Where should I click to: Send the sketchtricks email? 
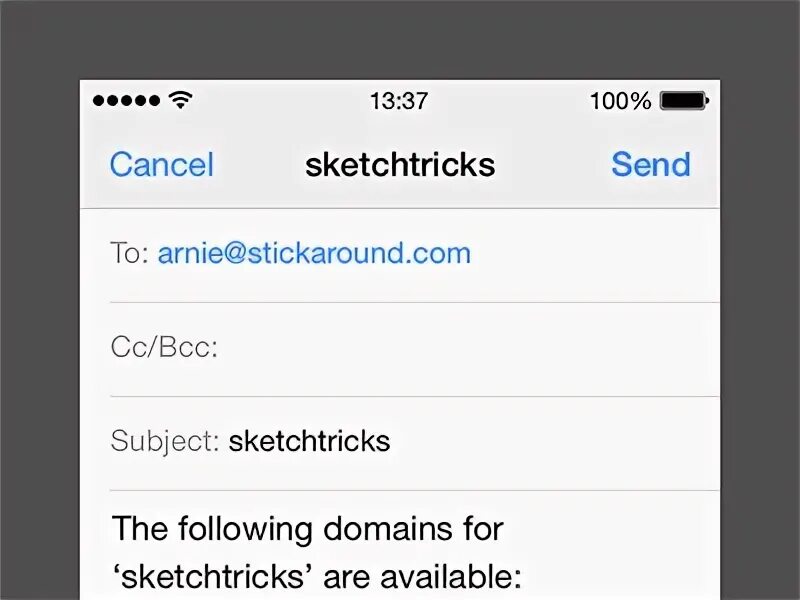pyautogui.click(x=651, y=164)
